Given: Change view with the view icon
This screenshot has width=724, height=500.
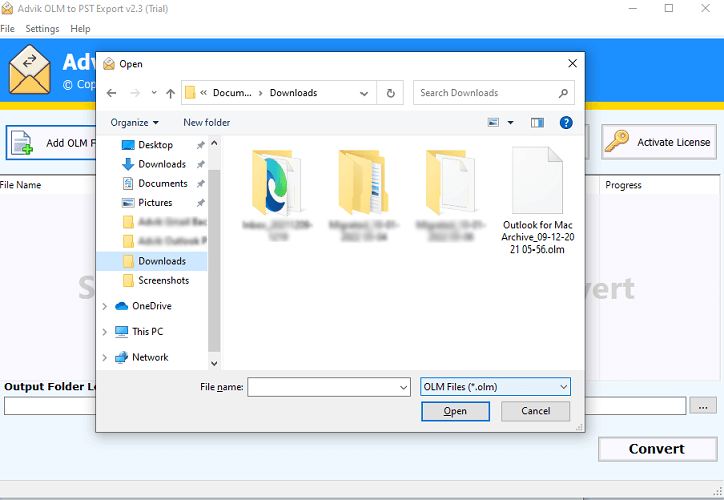Looking at the screenshot, I should point(493,122).
